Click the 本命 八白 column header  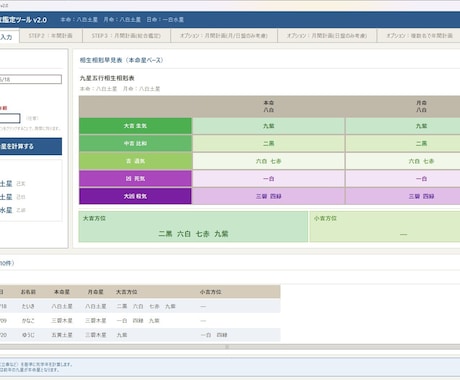[269, 106]
